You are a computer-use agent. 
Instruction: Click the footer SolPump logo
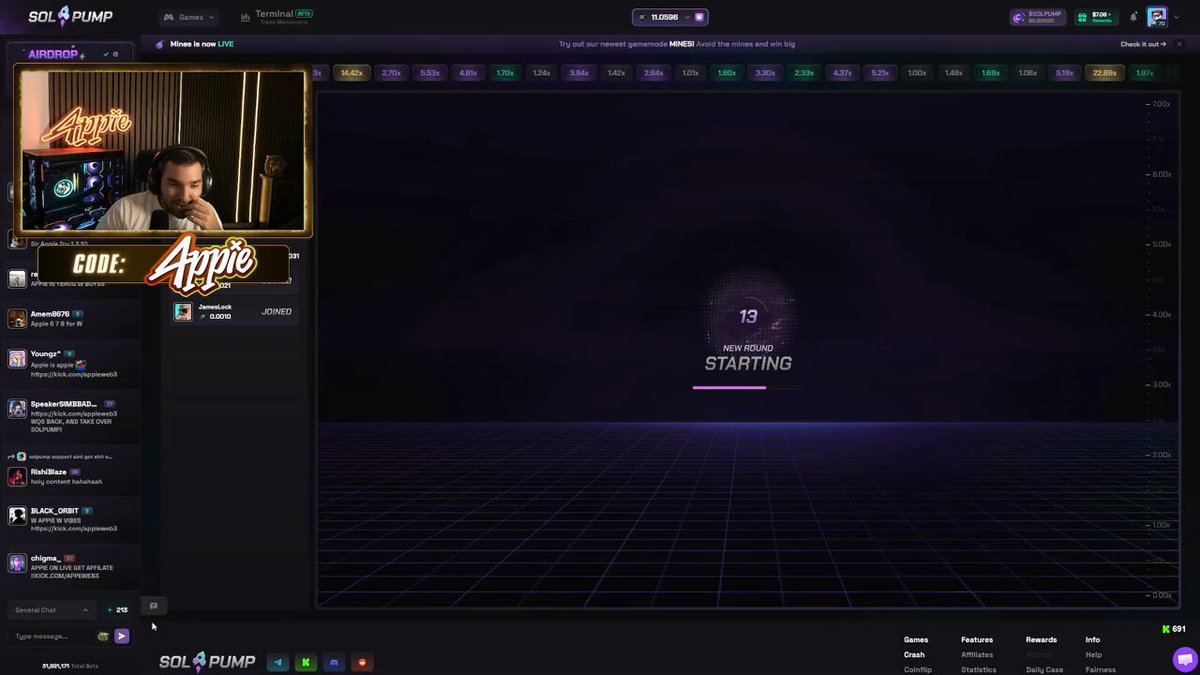pyautogui.click(x=207, y=661)
